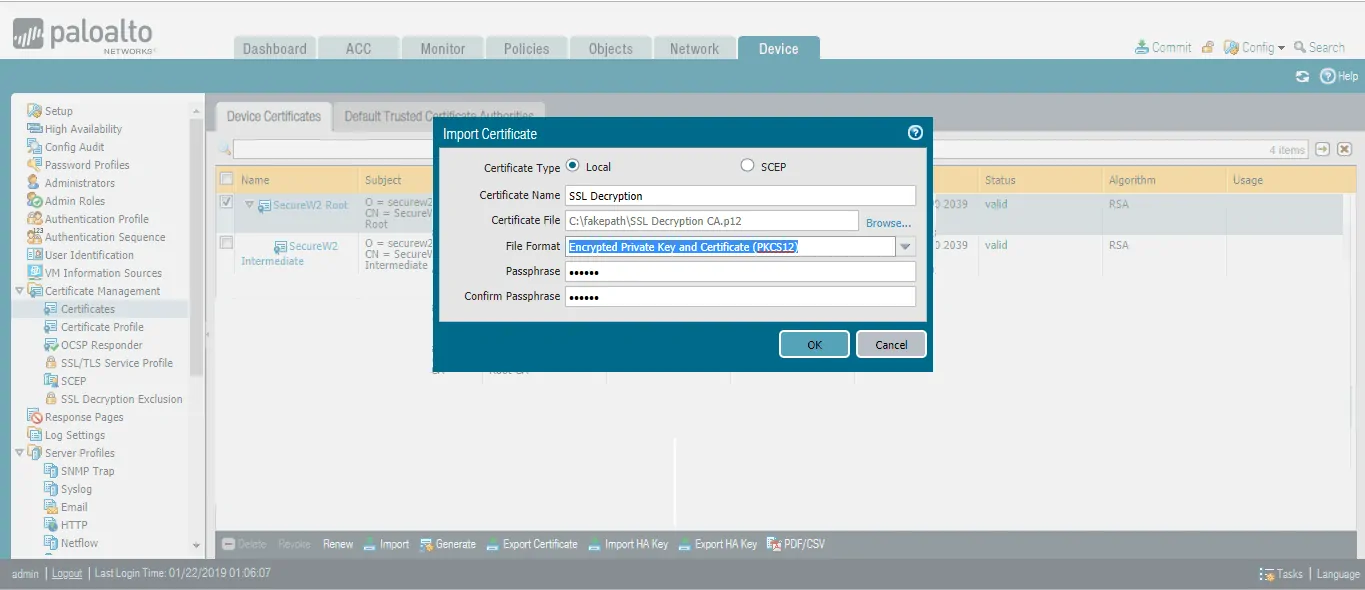
Task: Select the SCEP certificate type radio button
Action: pos(747,166)
